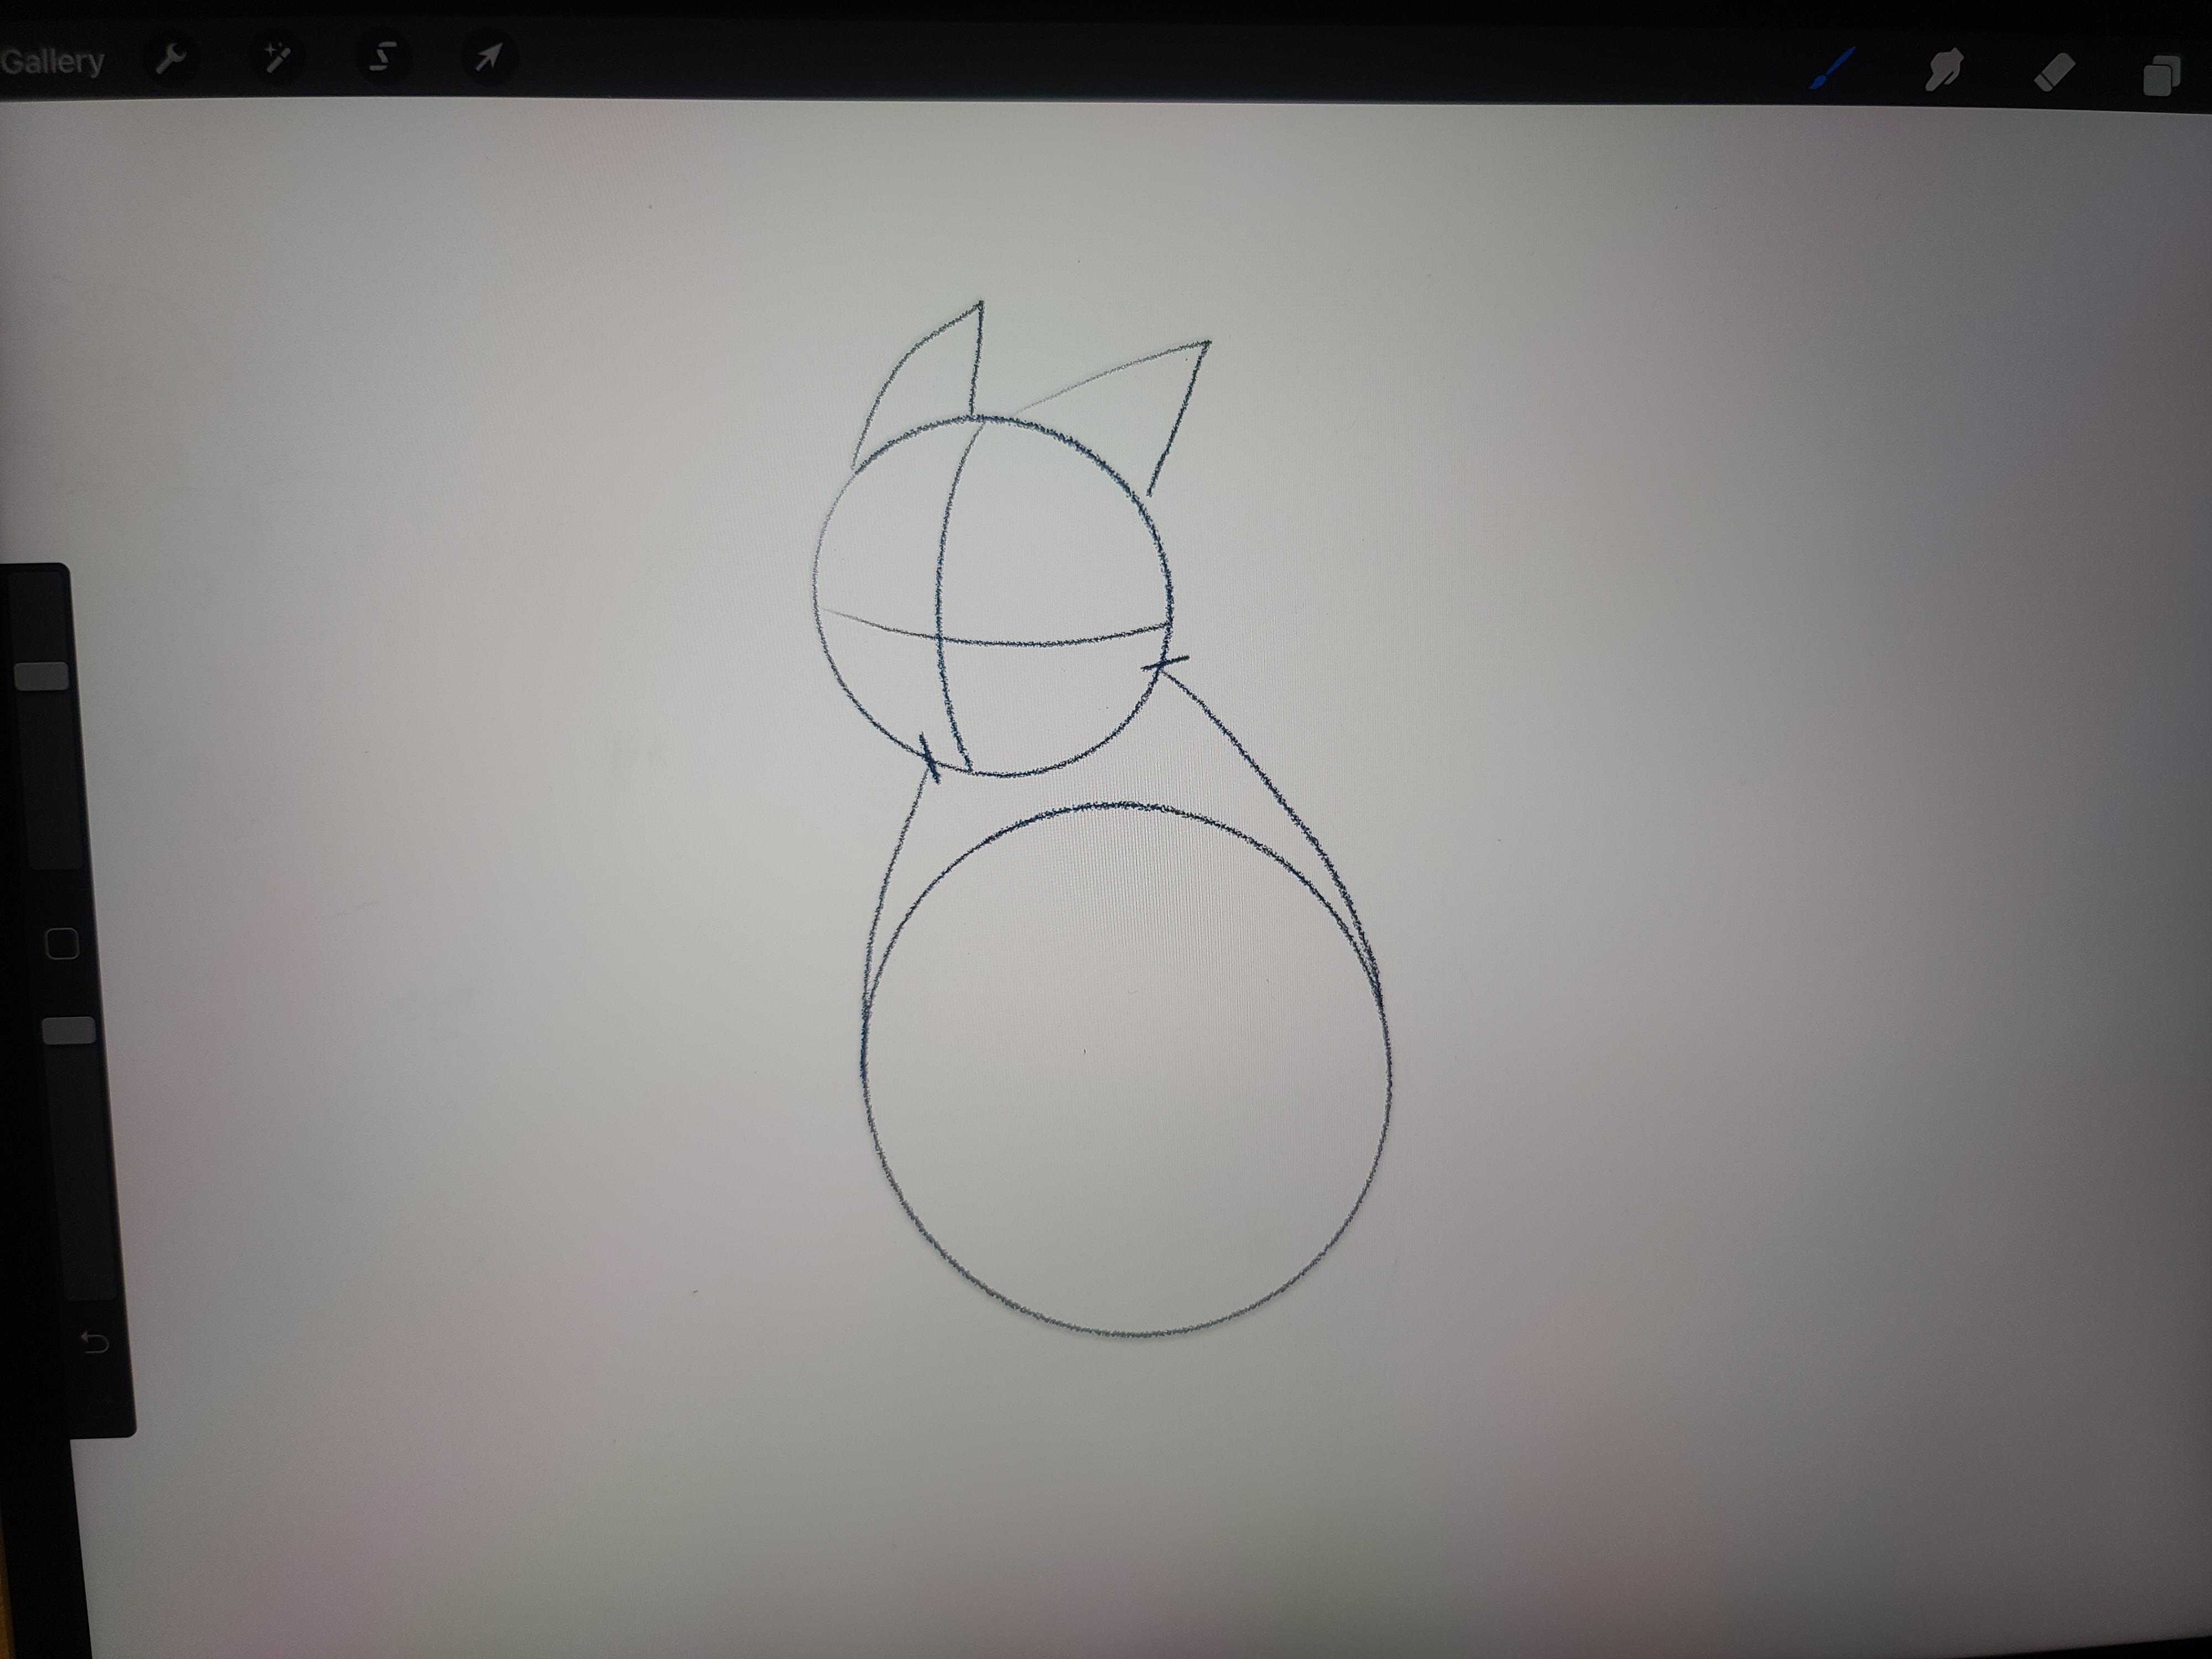Adjust the brush opacity slider handle
The height and width of the screenshot is (1659, 2212).
(69, 1031)
